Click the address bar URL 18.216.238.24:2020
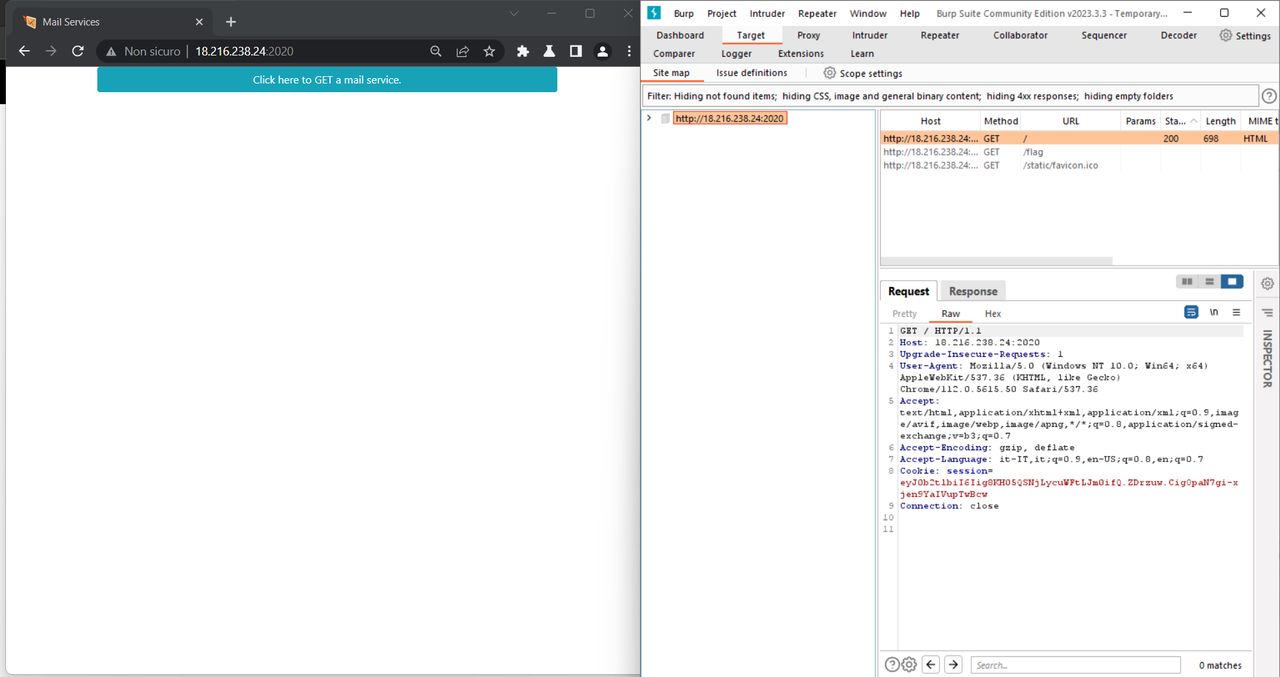This screenshot has width=1280, height=677. click(244, 51)
